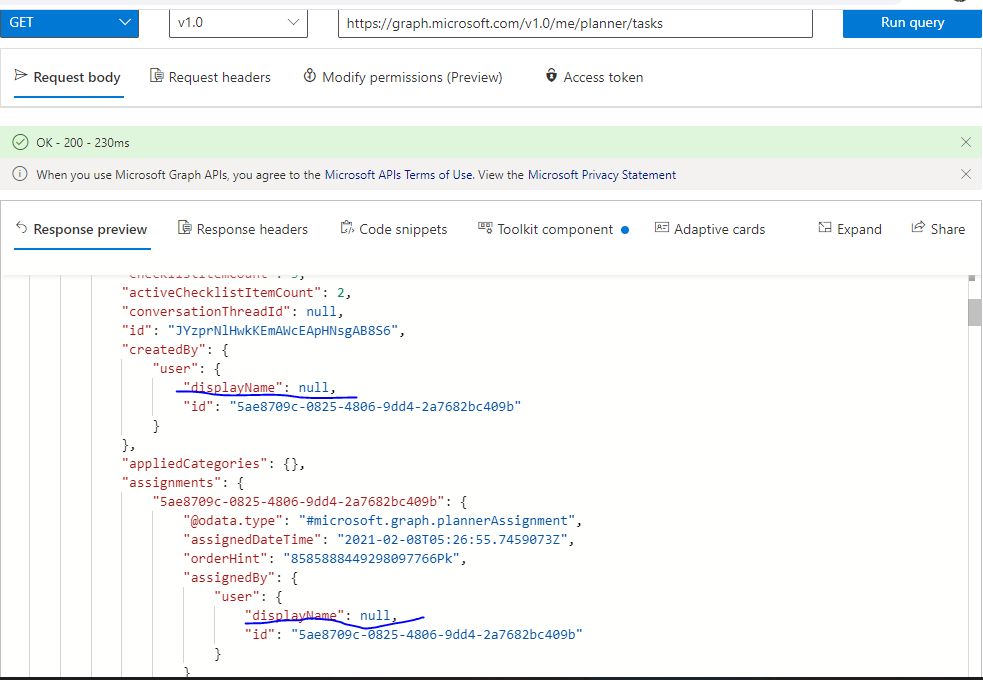This screenshot has width=983, height=680.
Task: Click the Expand button
Action: pyautogui.click(x=850, y=229)
